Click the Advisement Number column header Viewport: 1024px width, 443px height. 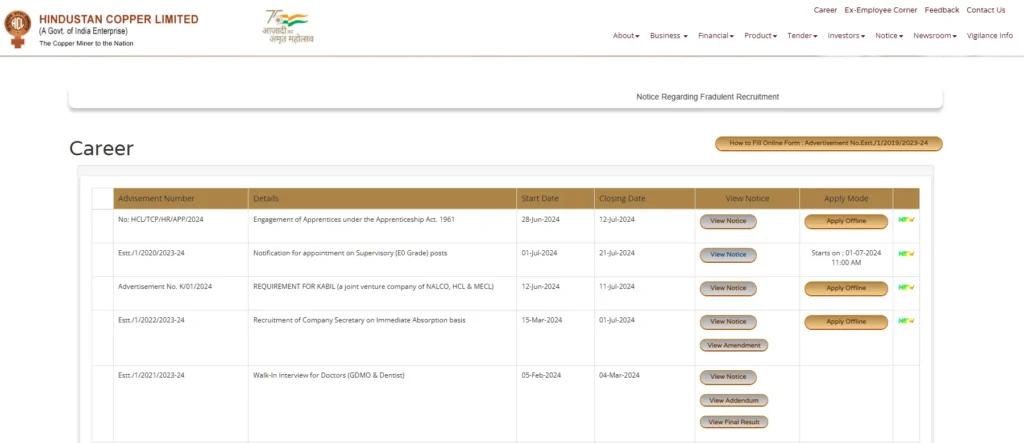(x=181, y=199)
